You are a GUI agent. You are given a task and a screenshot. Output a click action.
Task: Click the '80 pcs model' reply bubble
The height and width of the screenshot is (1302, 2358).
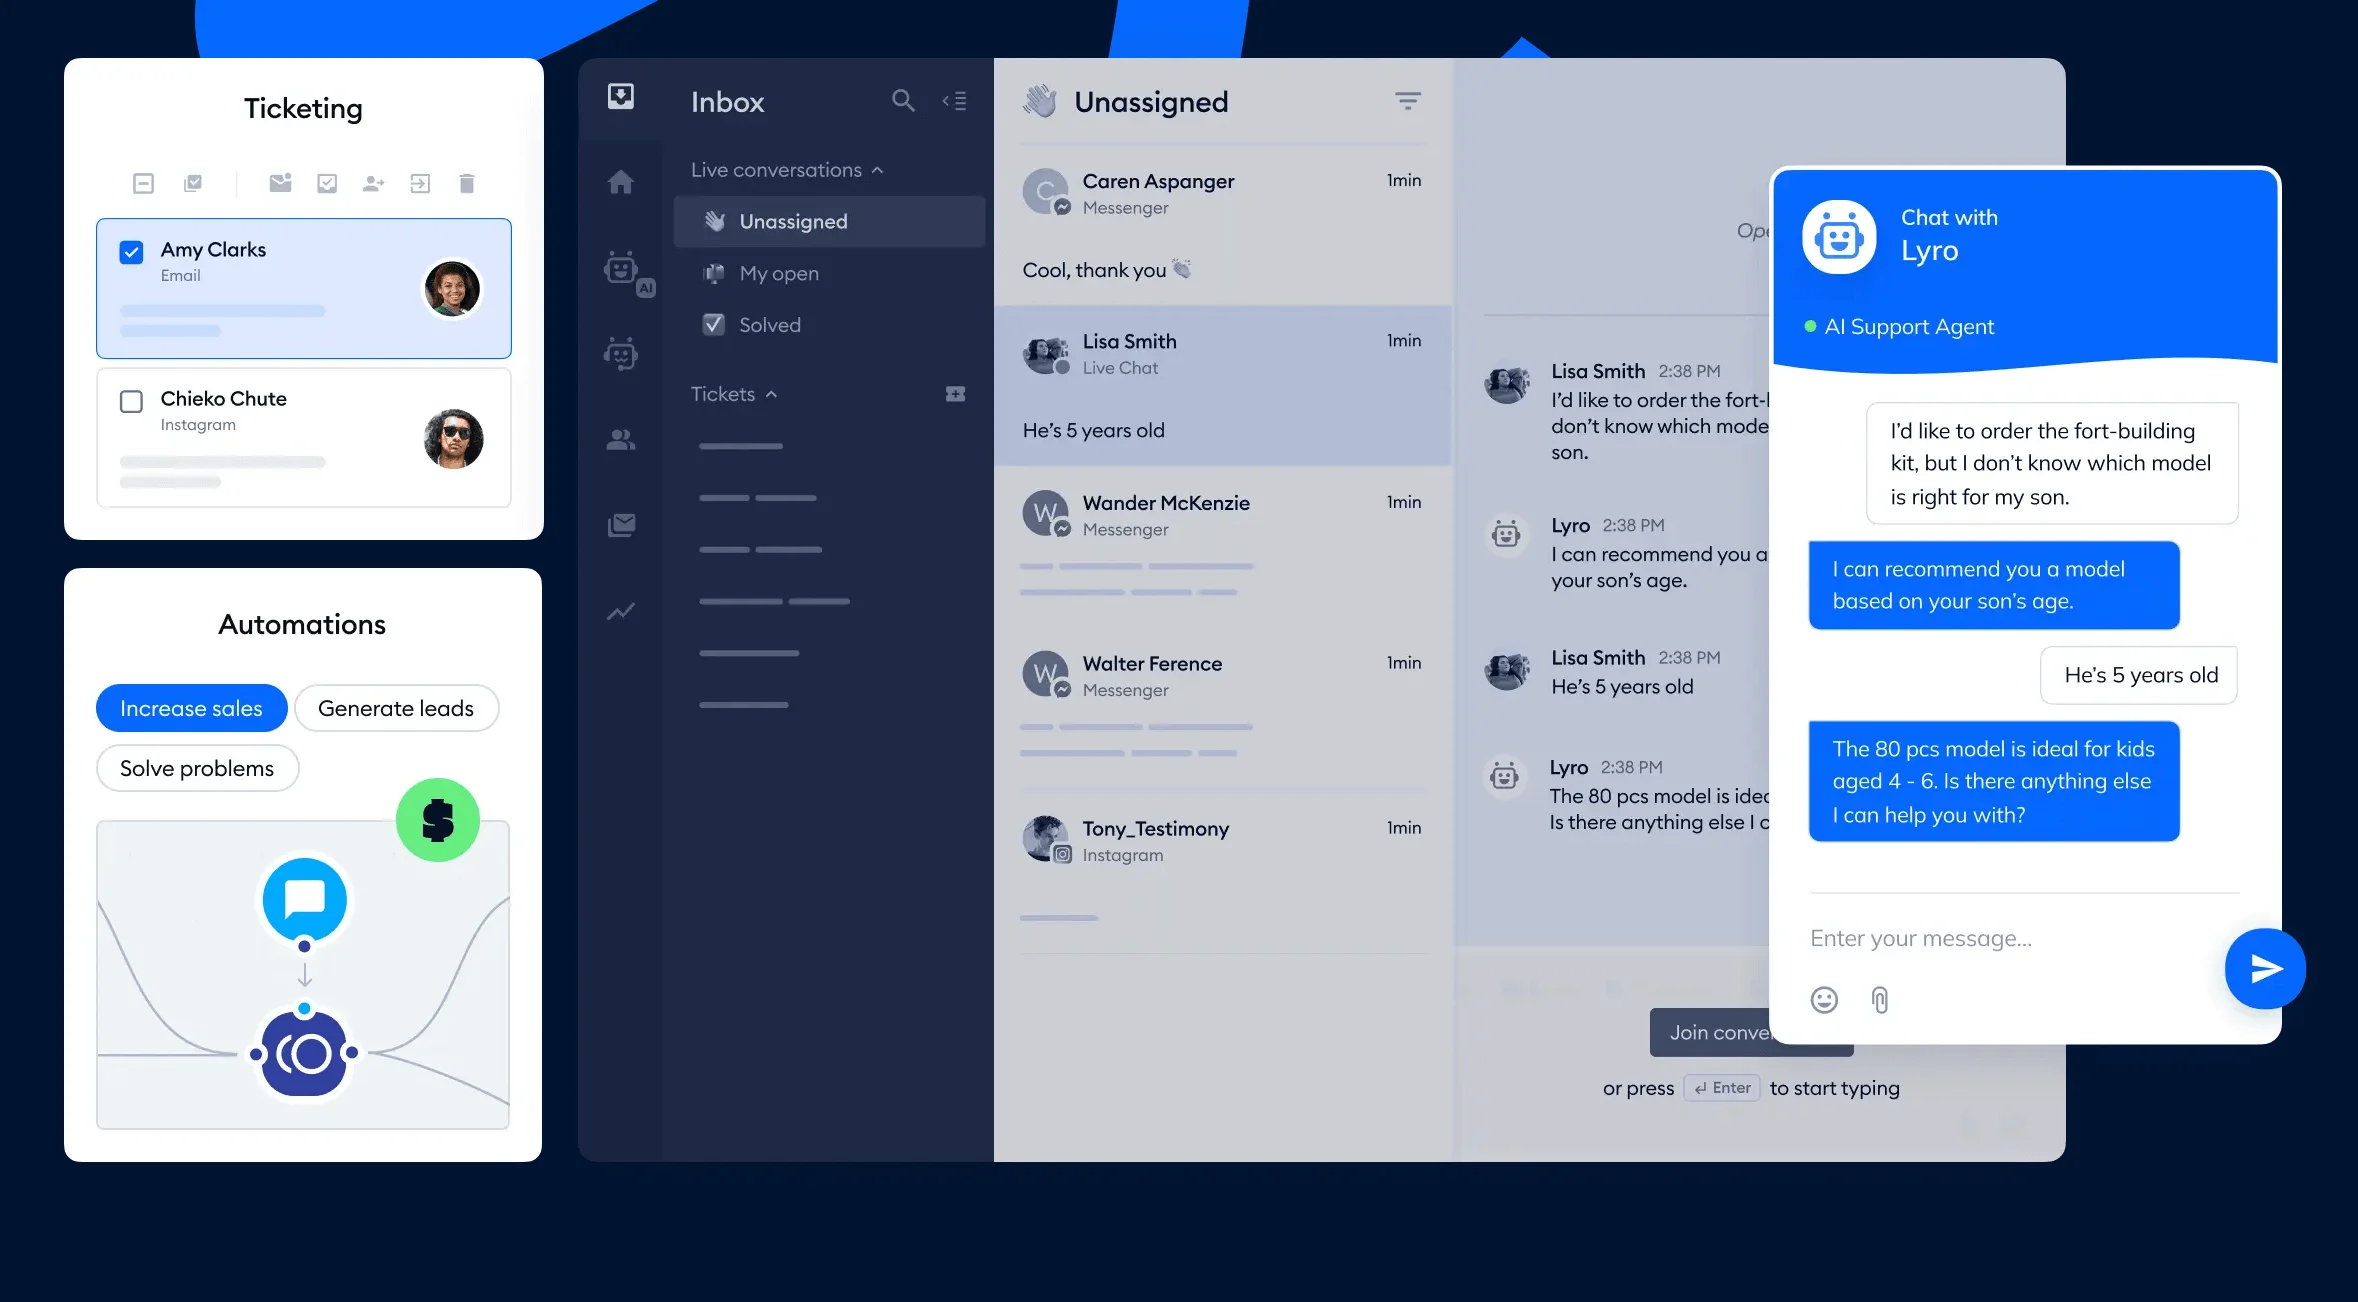(x=1994, y=781)
